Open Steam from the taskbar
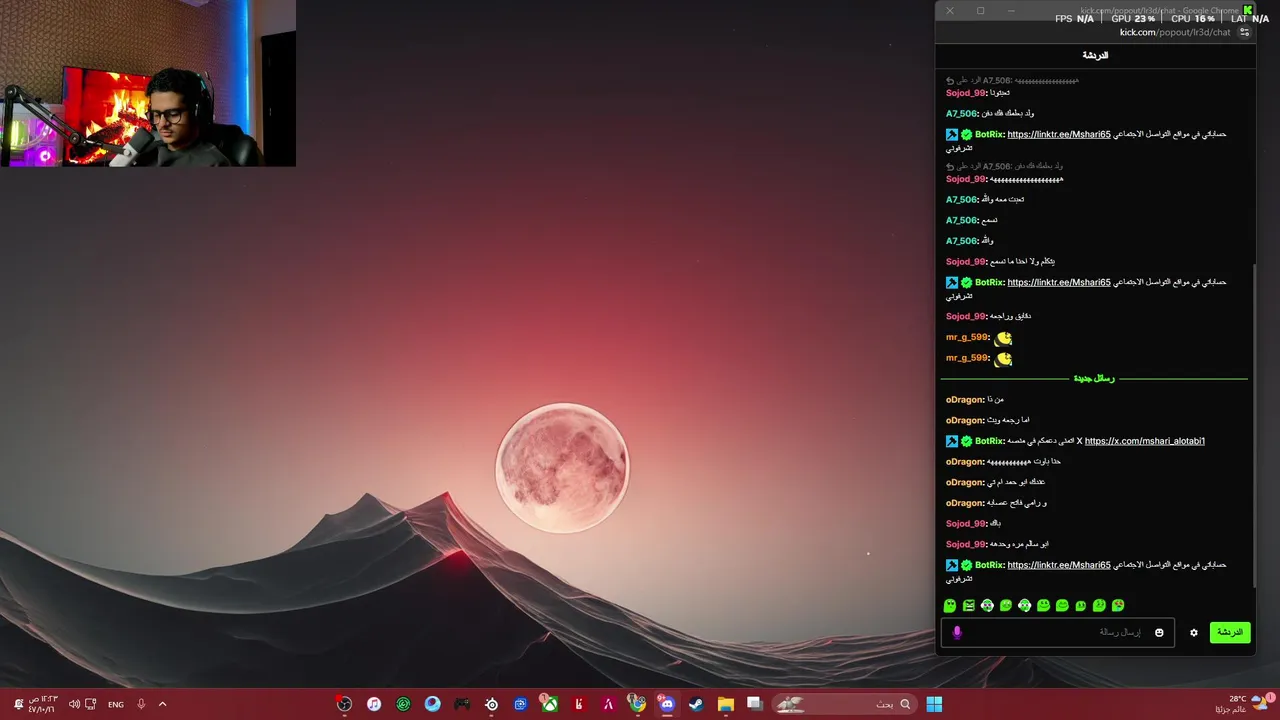 pyautogui.click(x=696, y=704)
